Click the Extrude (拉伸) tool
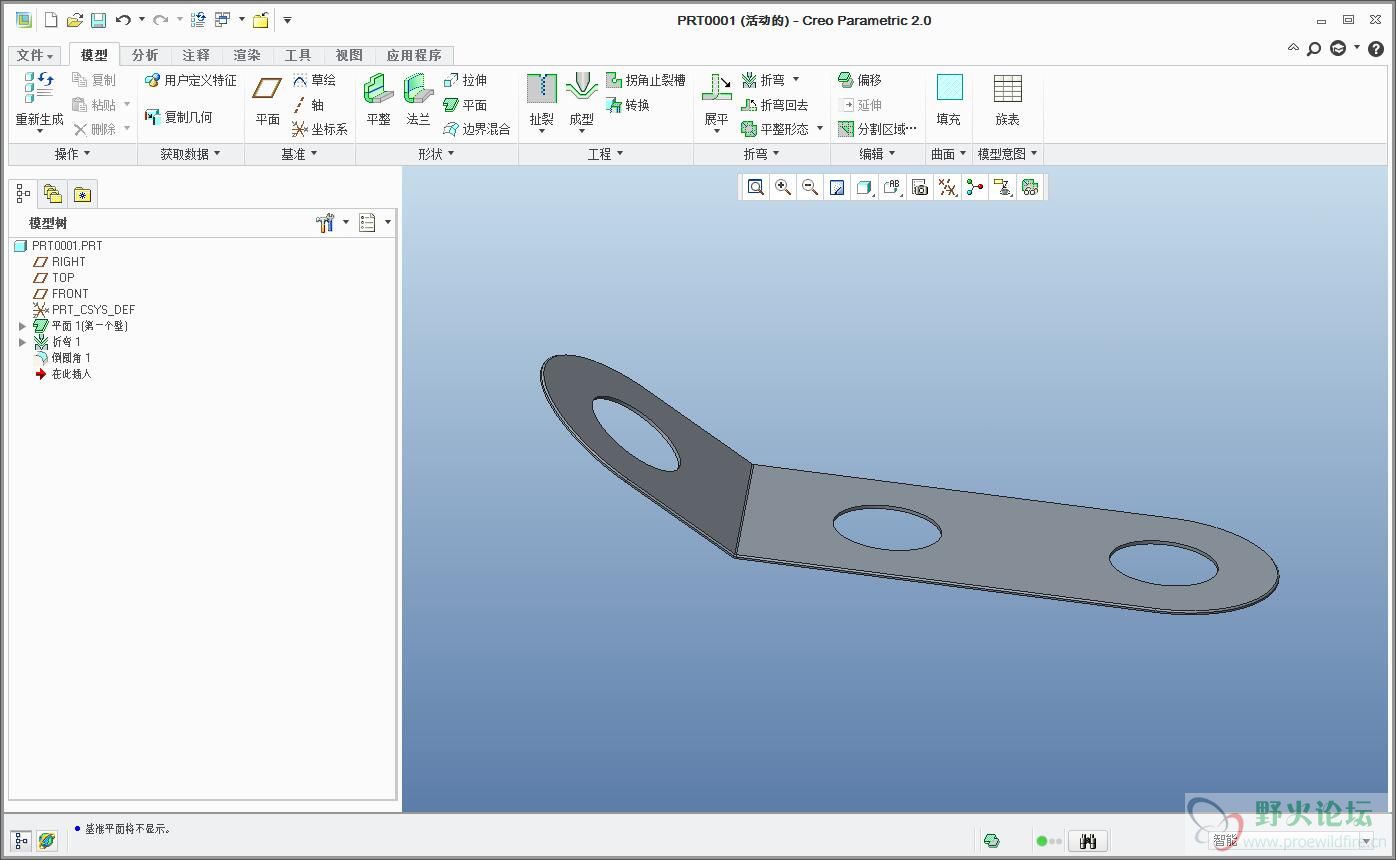 pos(465,80)
